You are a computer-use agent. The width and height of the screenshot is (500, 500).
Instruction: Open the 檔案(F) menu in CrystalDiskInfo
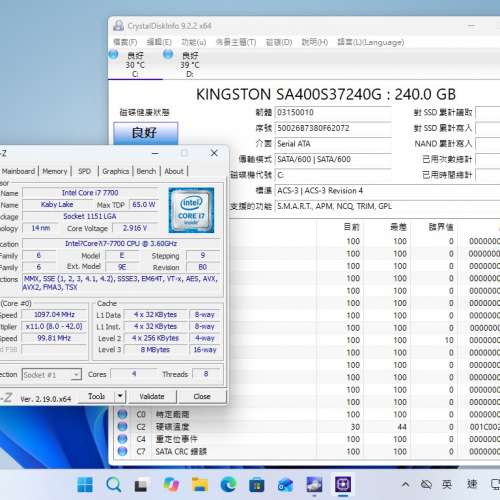pyautogui.click(x=125, y=42)
